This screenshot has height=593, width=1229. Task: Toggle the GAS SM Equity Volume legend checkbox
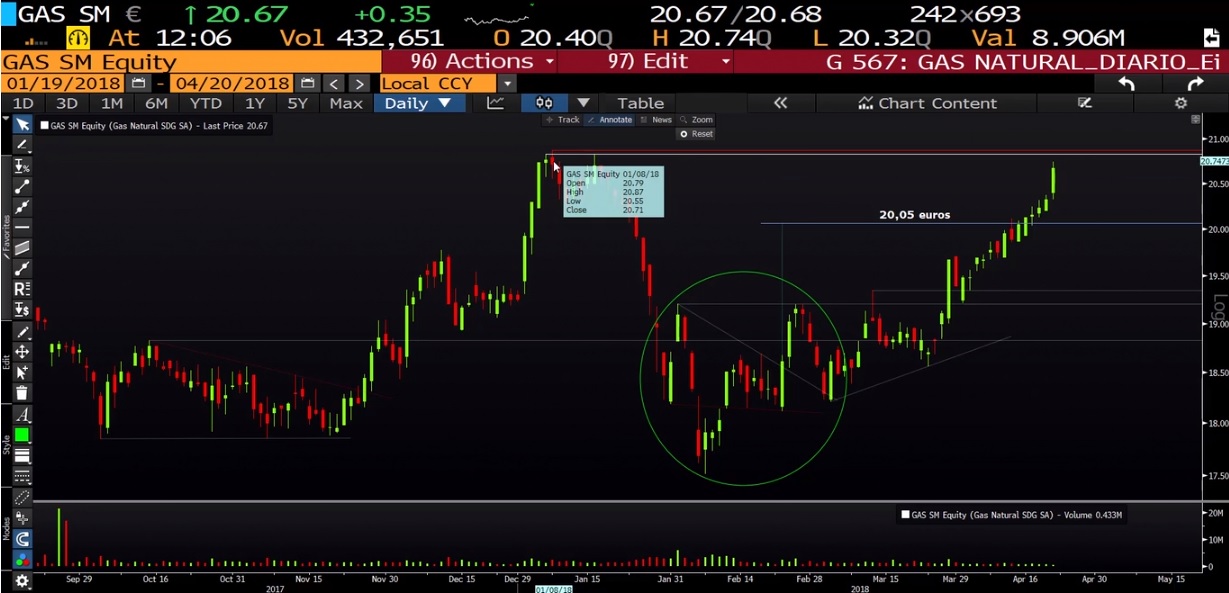tap(905, 515)
